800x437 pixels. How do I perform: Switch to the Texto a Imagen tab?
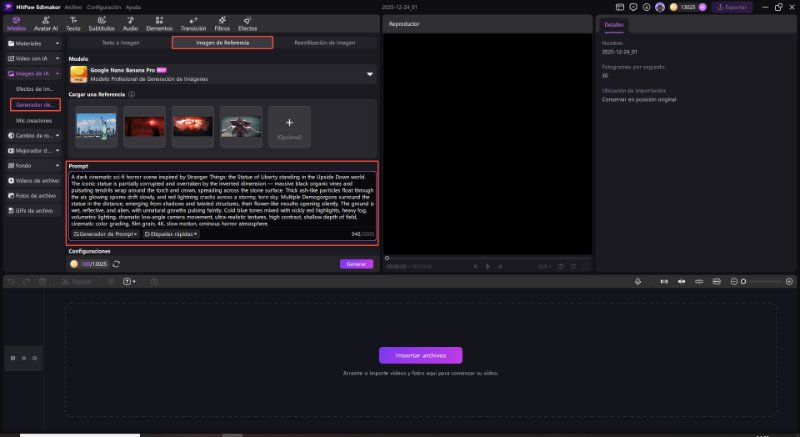(120, 43)
